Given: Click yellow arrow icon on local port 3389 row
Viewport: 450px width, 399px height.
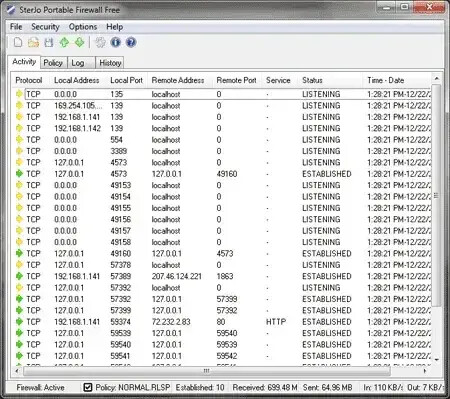Looking at the screenshot, I should [19, 151].
